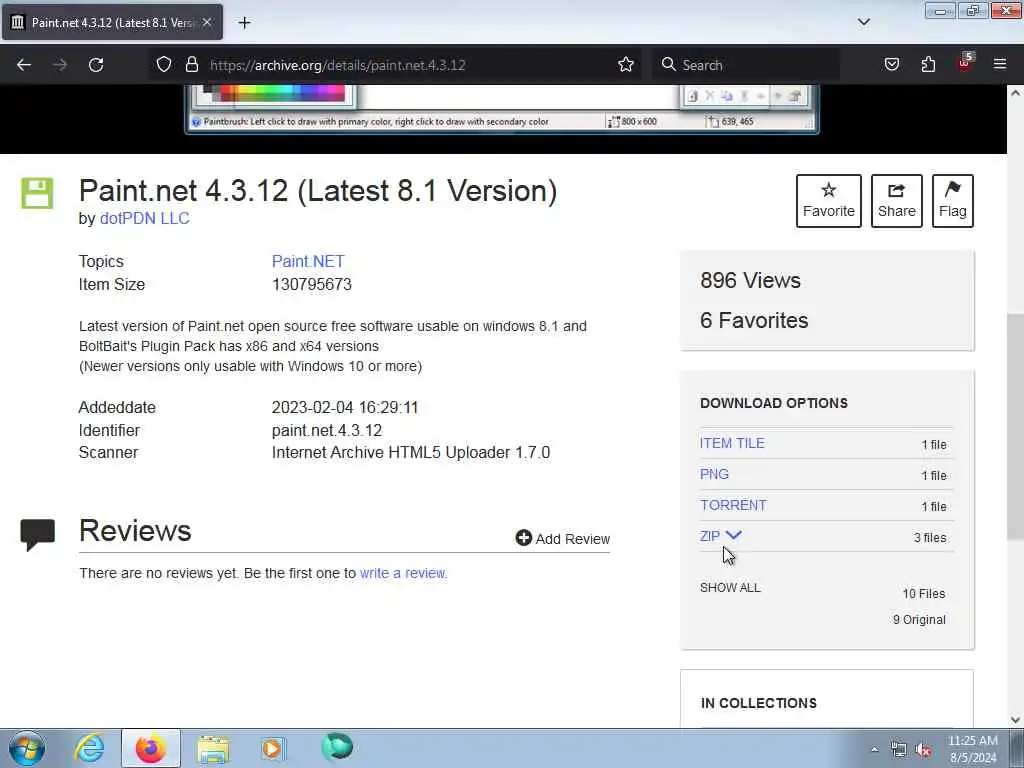This screenshot has width=1024, height=768.
Task: Favorite this item with the star button
Action: click(829, 200)
